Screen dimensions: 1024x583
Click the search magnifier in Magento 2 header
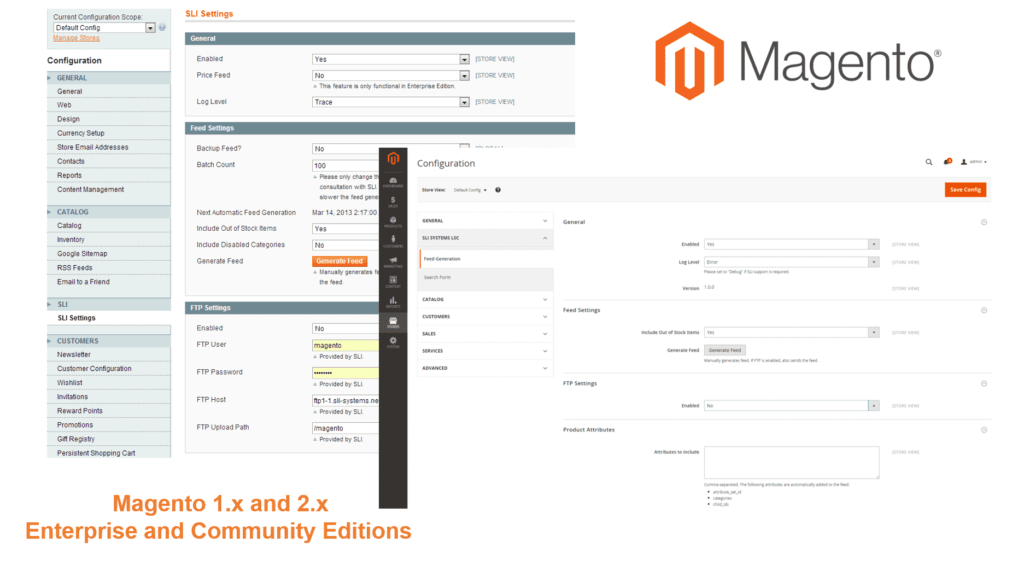click(929, 162)
